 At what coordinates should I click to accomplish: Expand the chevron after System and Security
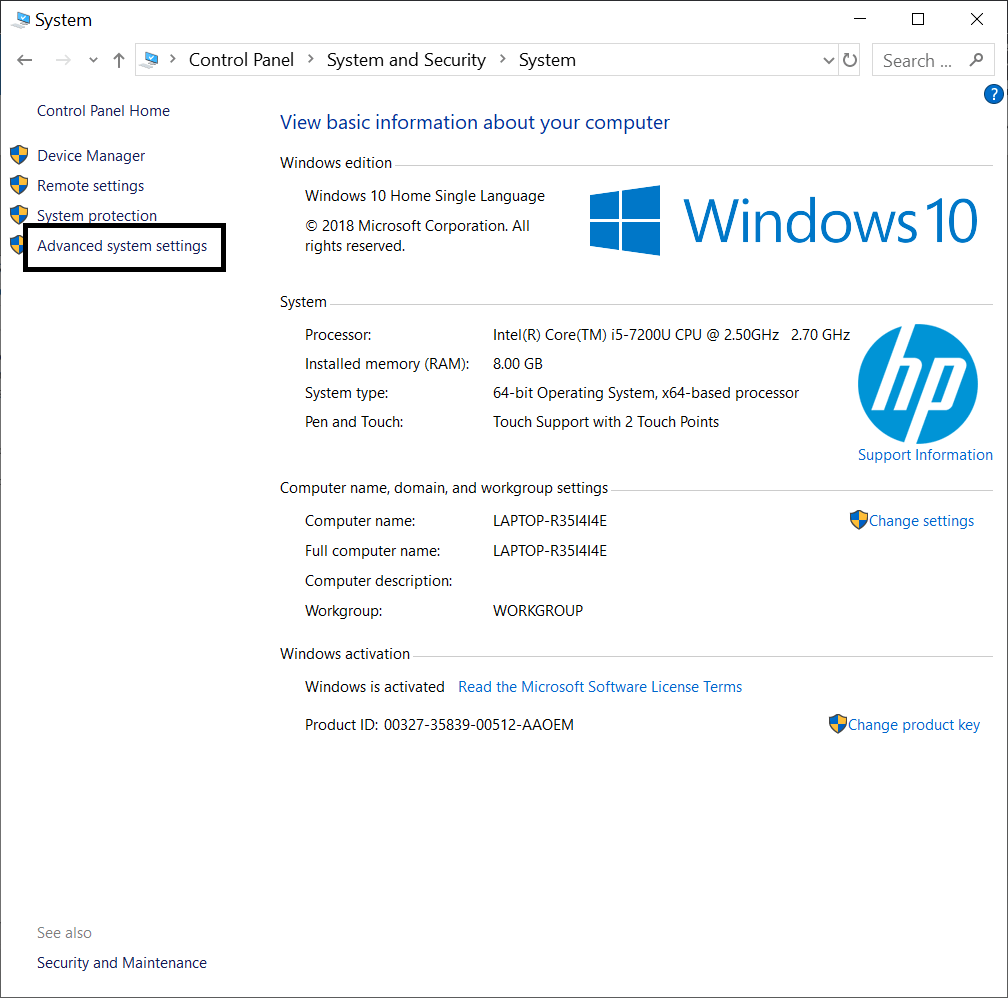click(501, 60)
